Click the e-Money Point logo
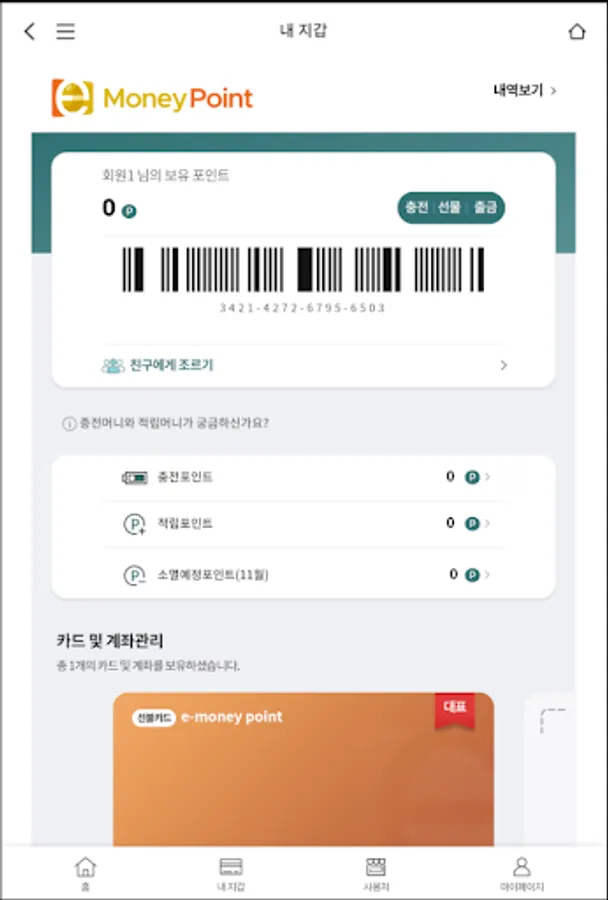Image resolution: width=608 pixels, height=900 pixels. point(152,98)
